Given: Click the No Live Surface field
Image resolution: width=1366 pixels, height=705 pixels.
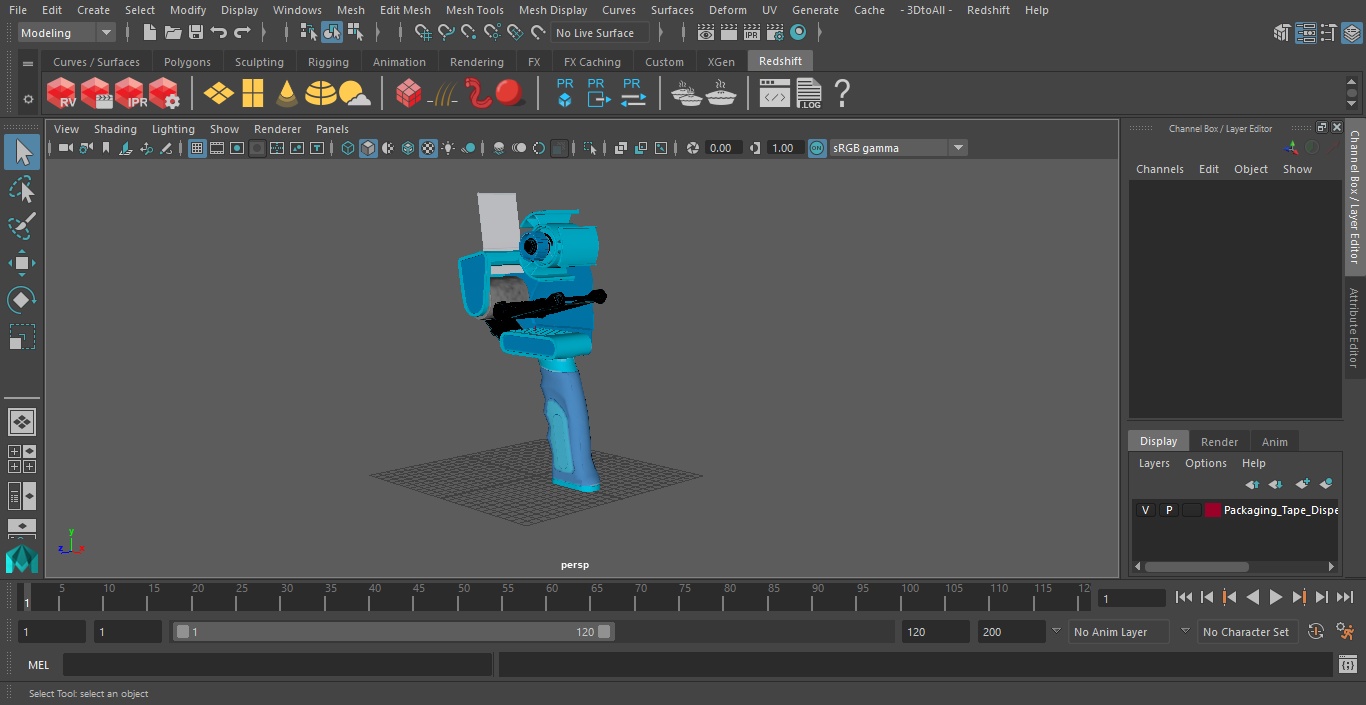Looking at the screenshot, I should (x=599, y=33).
